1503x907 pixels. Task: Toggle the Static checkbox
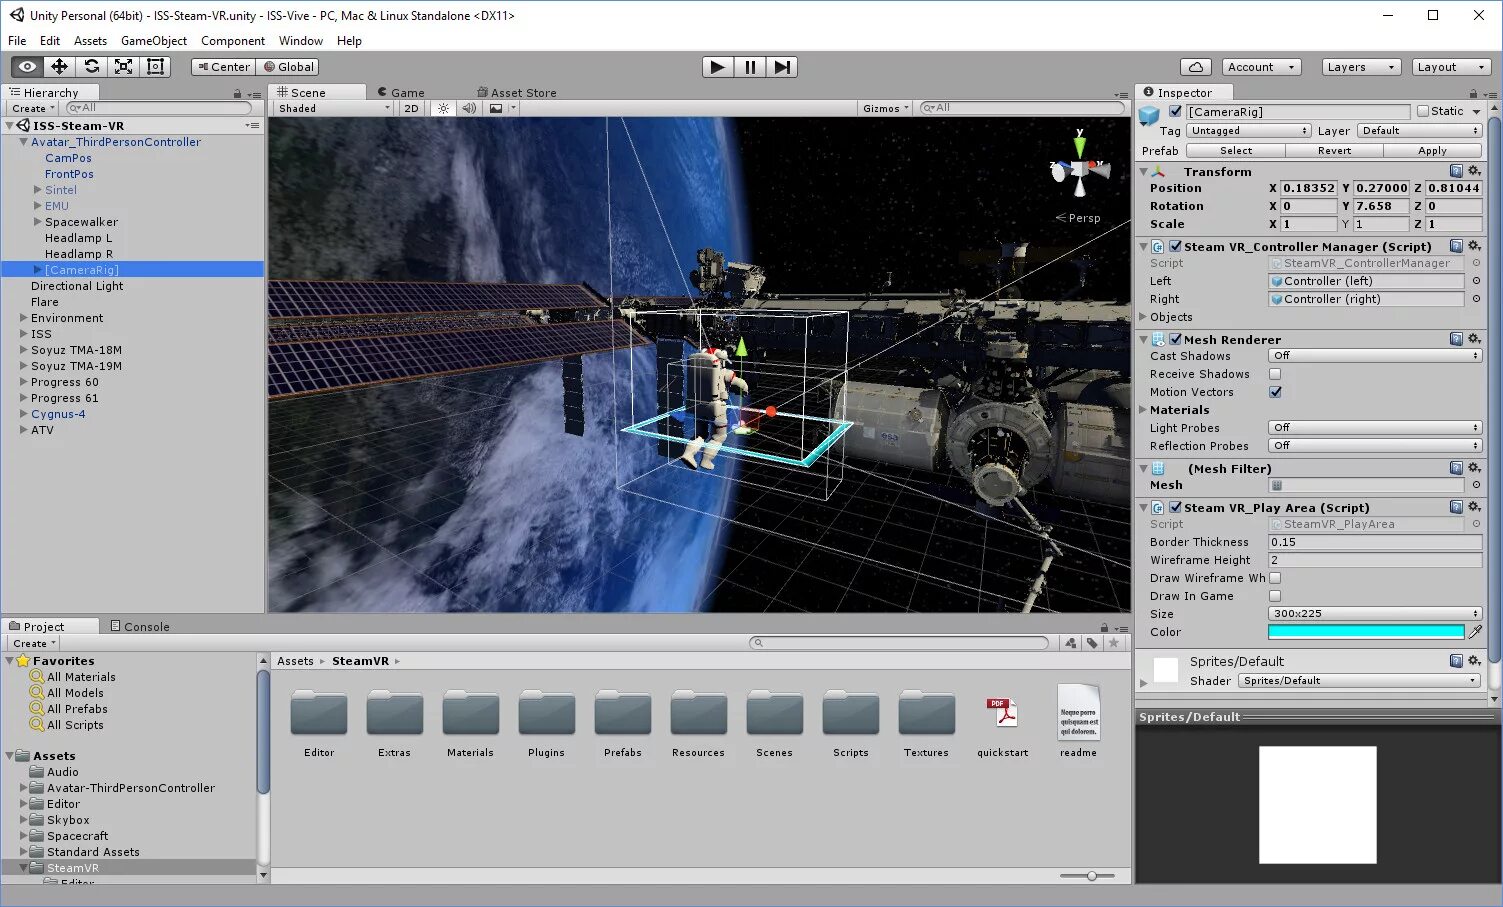[1422, 111]
